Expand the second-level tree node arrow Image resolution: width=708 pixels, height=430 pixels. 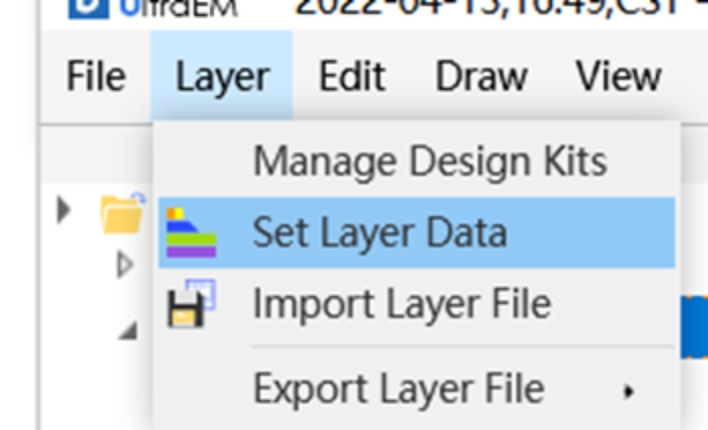click(x=126, y=265)
